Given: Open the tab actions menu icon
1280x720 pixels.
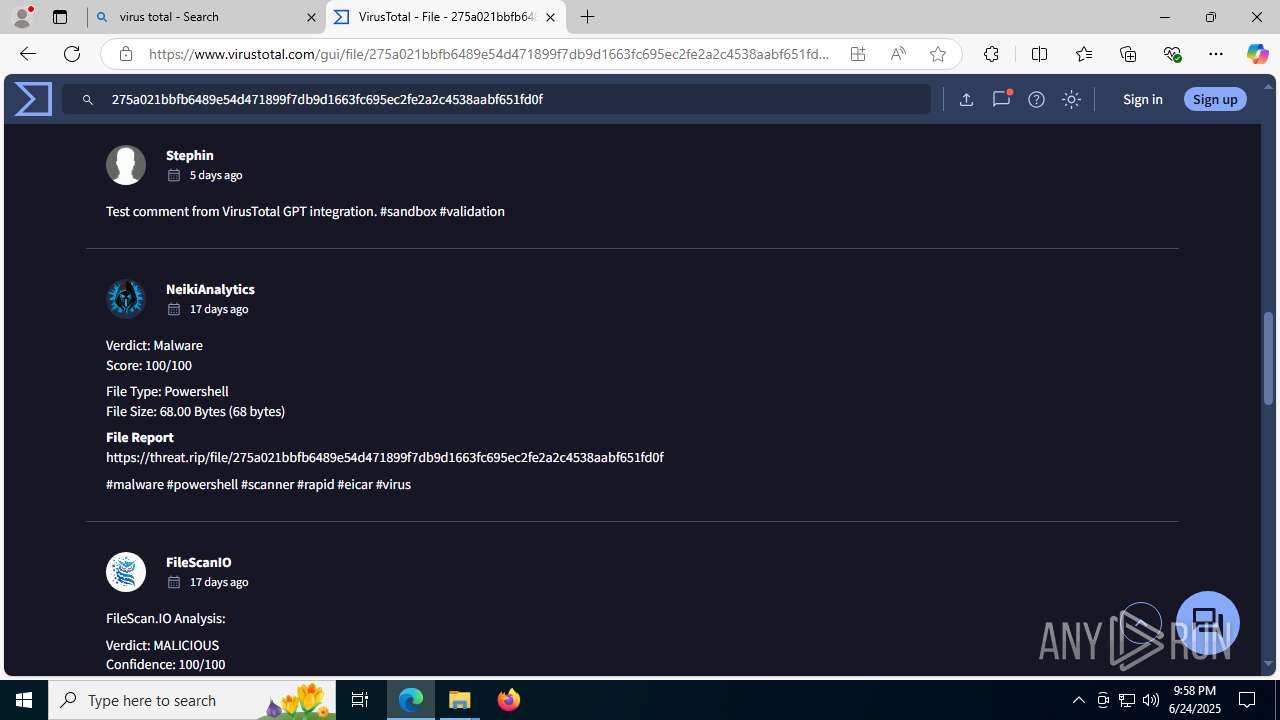Looking at the screenshot, I should [60, 17].
